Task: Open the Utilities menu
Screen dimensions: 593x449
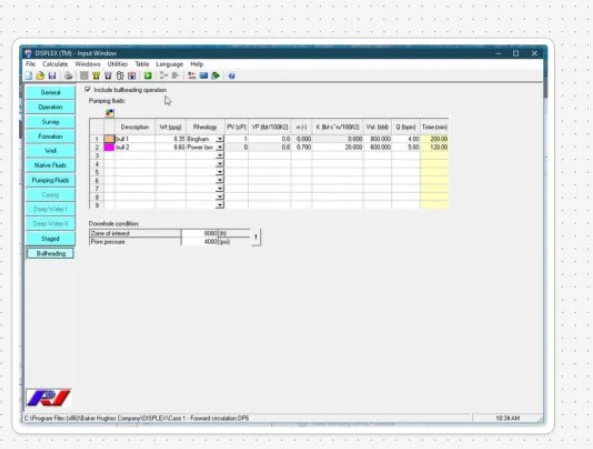Action: (118, 64)
